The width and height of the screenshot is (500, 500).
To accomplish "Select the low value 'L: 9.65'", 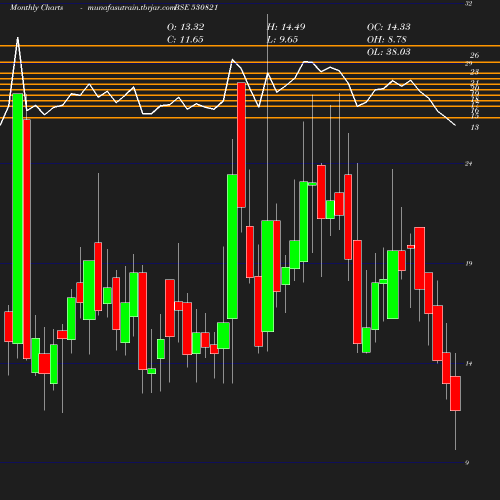I will pos(283,39).
